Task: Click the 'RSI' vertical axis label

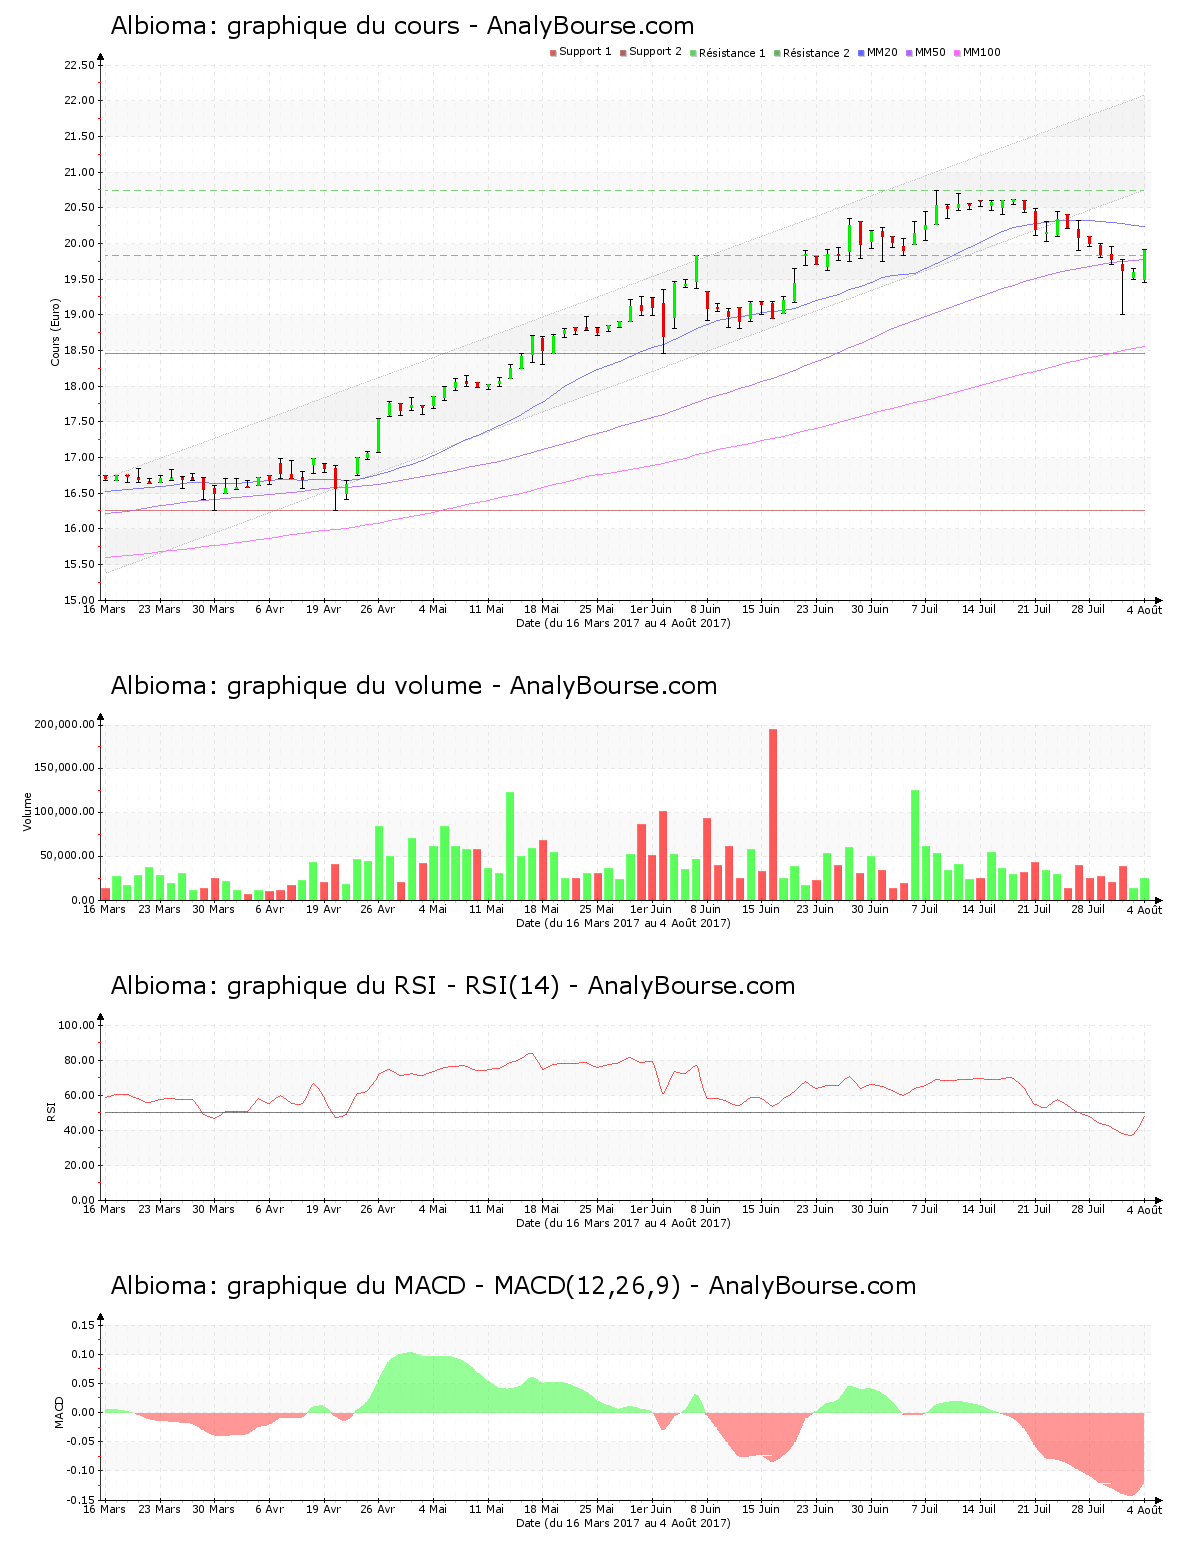Action: coord(50,1111)
